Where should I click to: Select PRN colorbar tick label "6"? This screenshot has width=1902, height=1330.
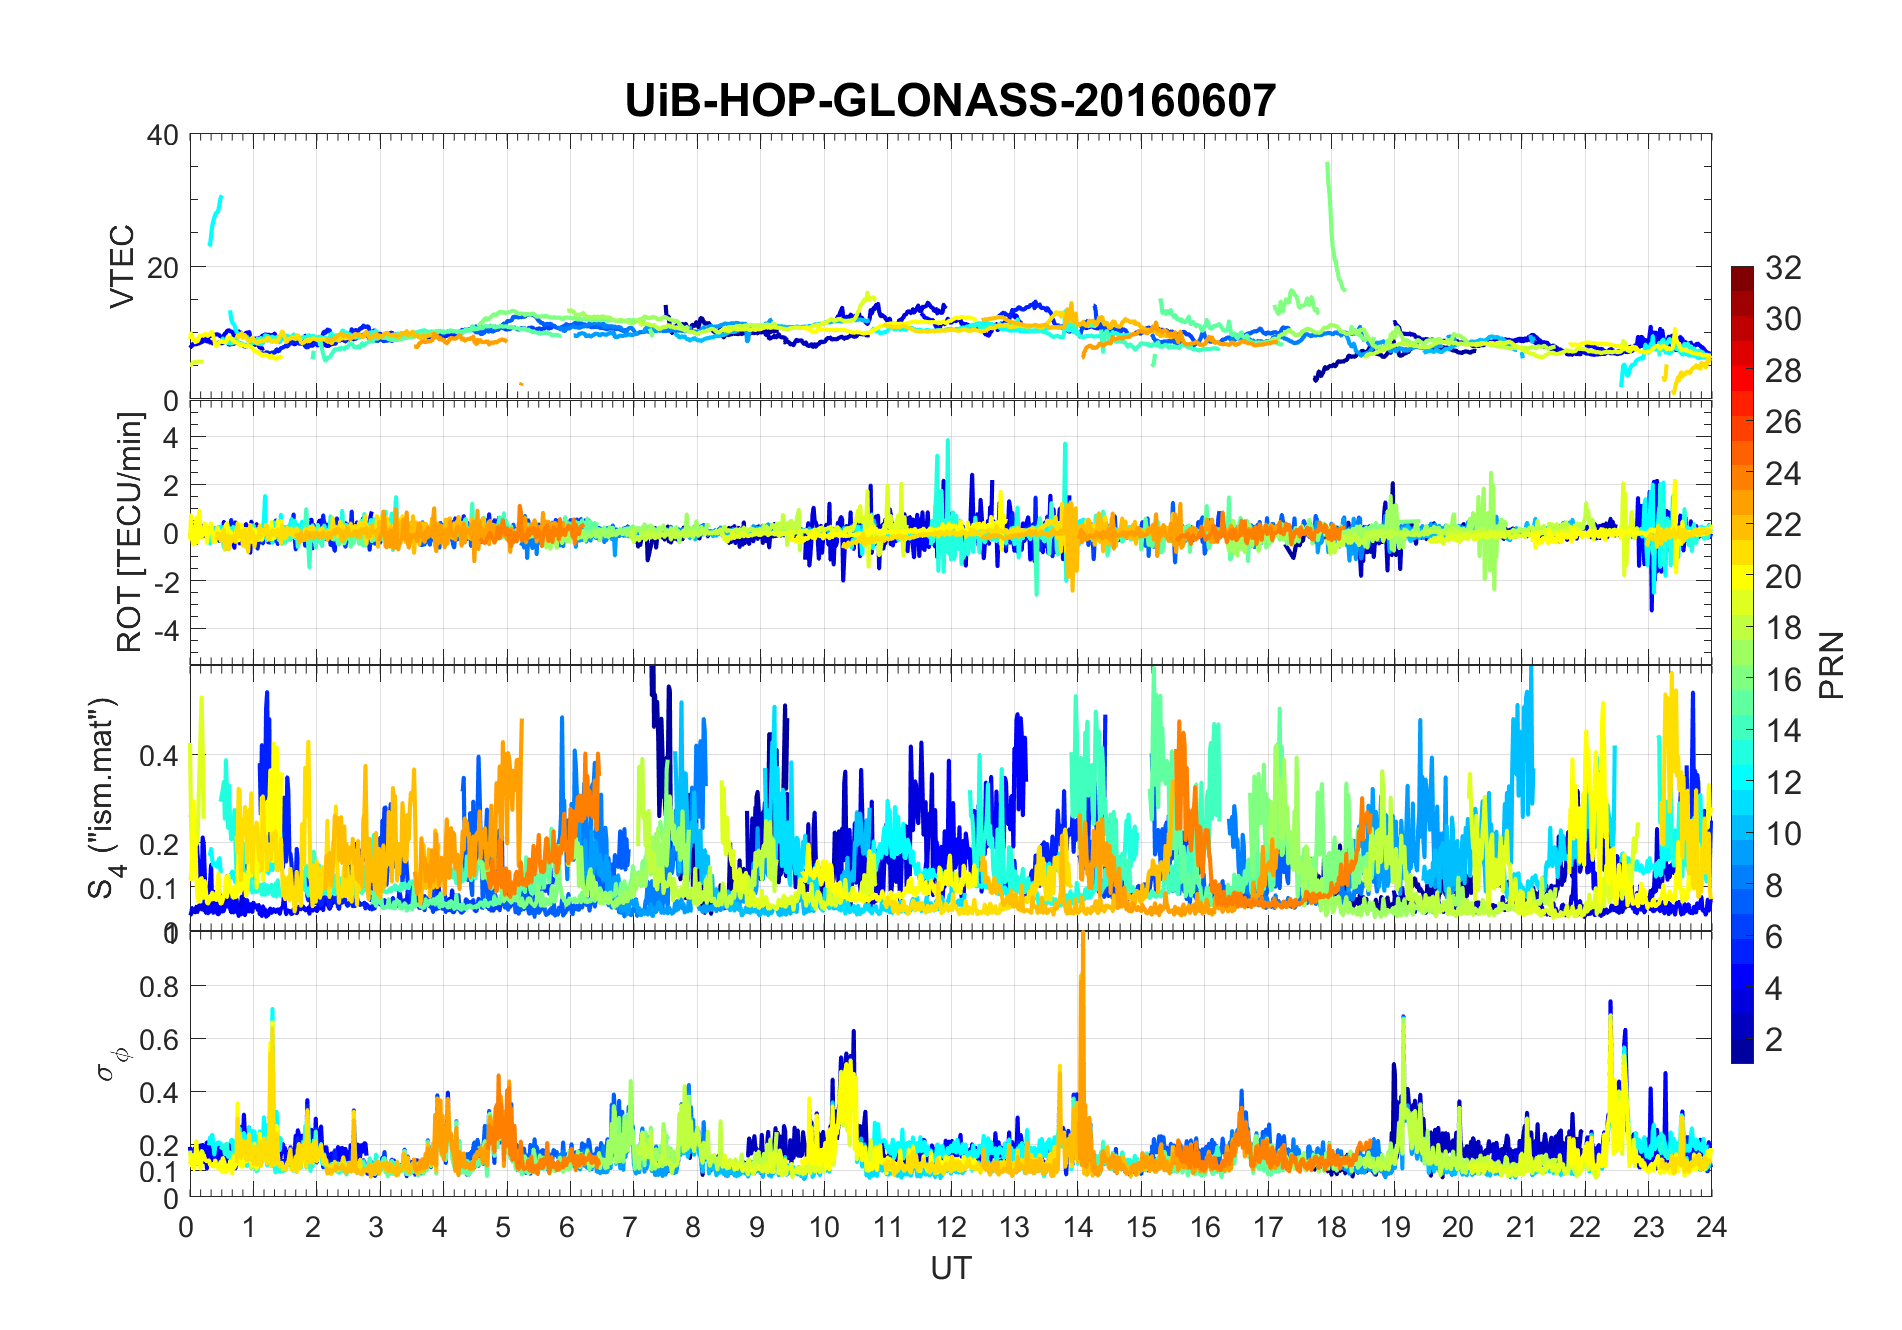click(x=1774, y=936)
